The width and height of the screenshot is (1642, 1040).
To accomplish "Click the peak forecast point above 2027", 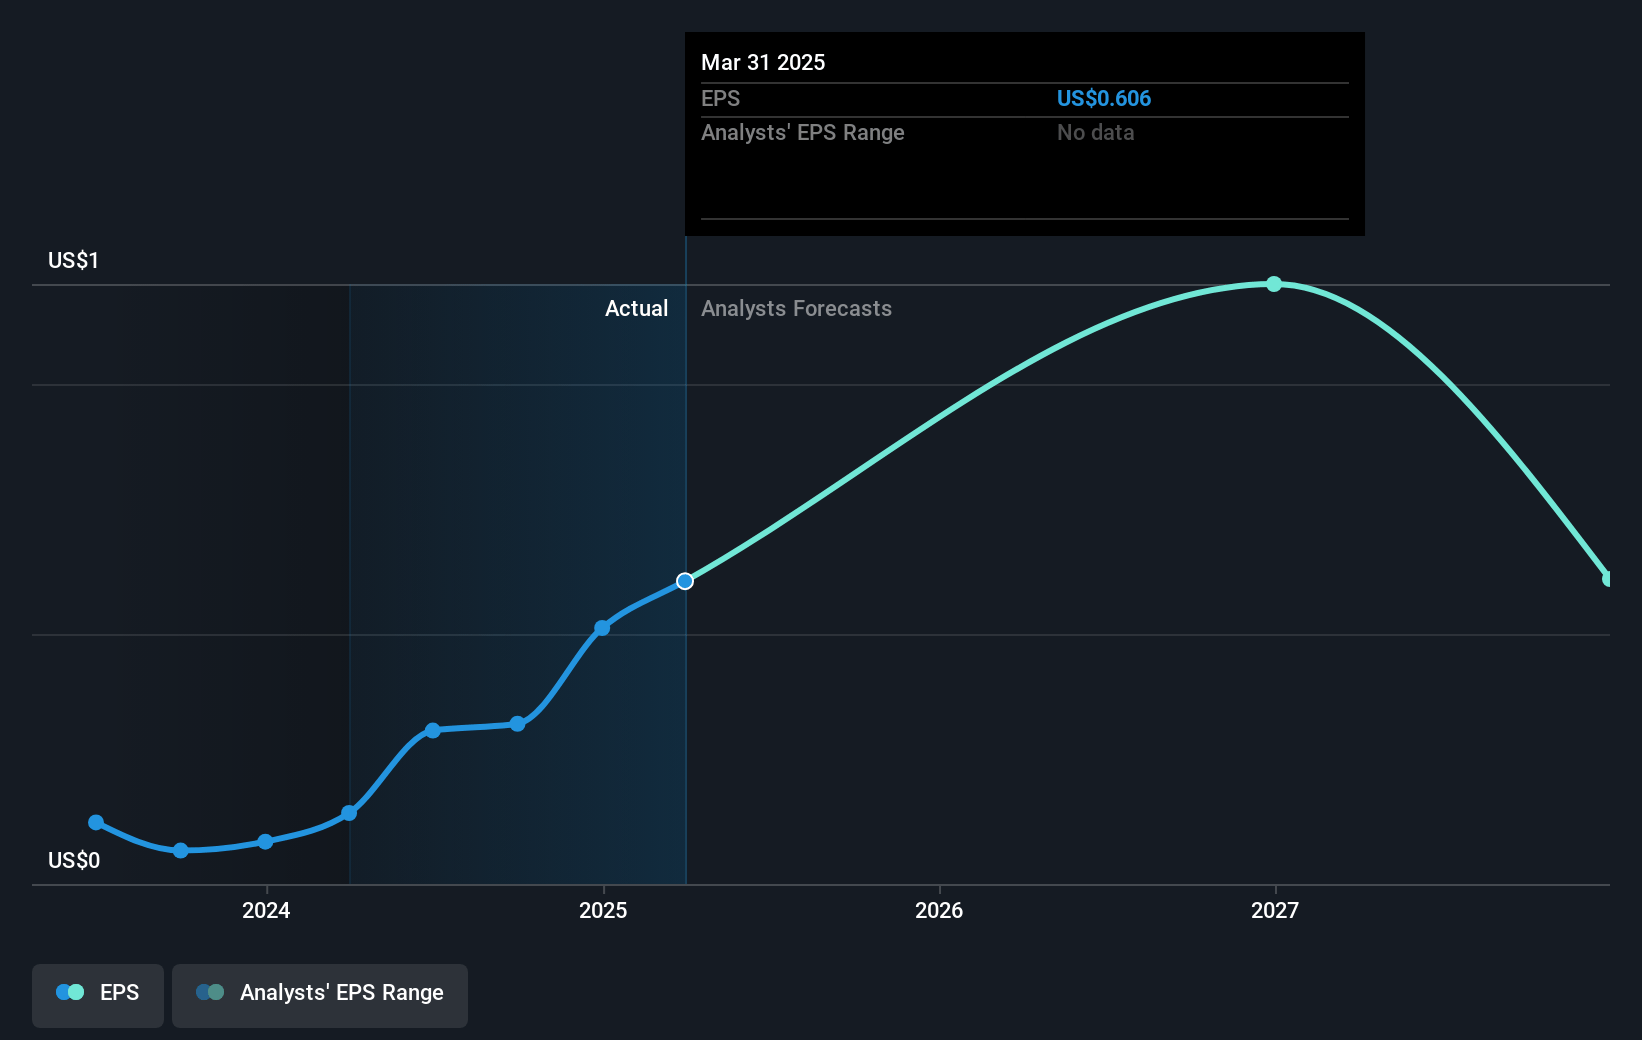I will (1274, 284).
